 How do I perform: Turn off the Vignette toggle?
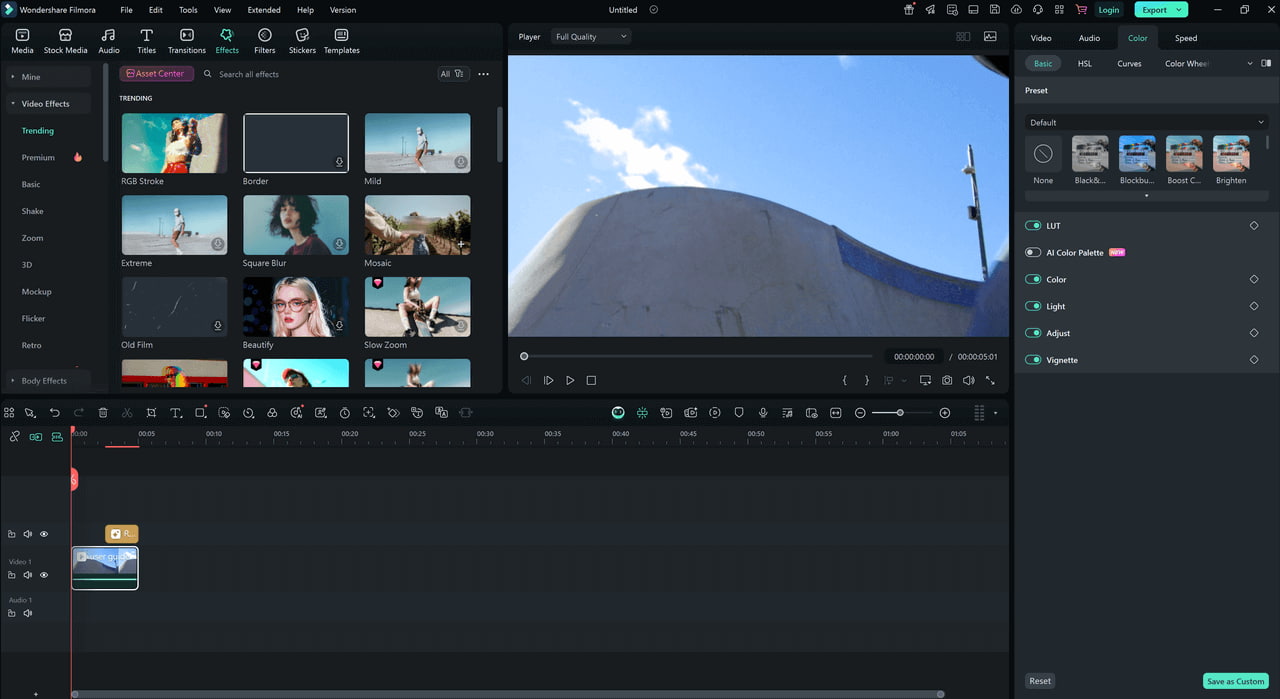click(1033, 360)
